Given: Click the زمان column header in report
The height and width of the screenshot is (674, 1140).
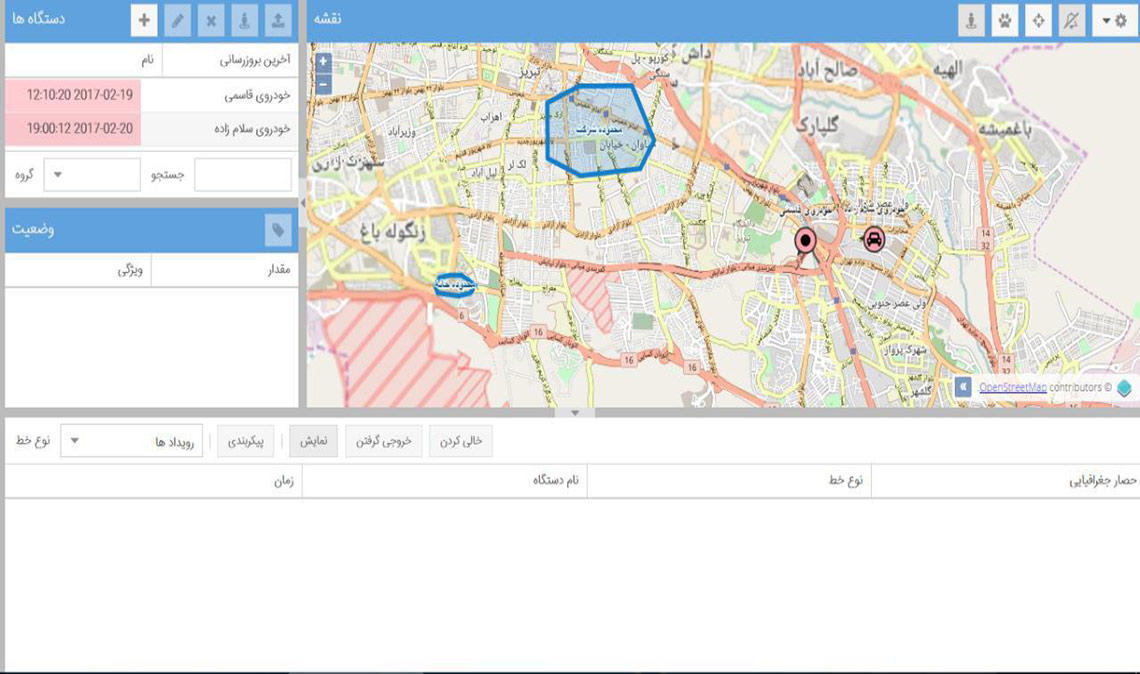Looking at the screenshot, I should 153,481.
